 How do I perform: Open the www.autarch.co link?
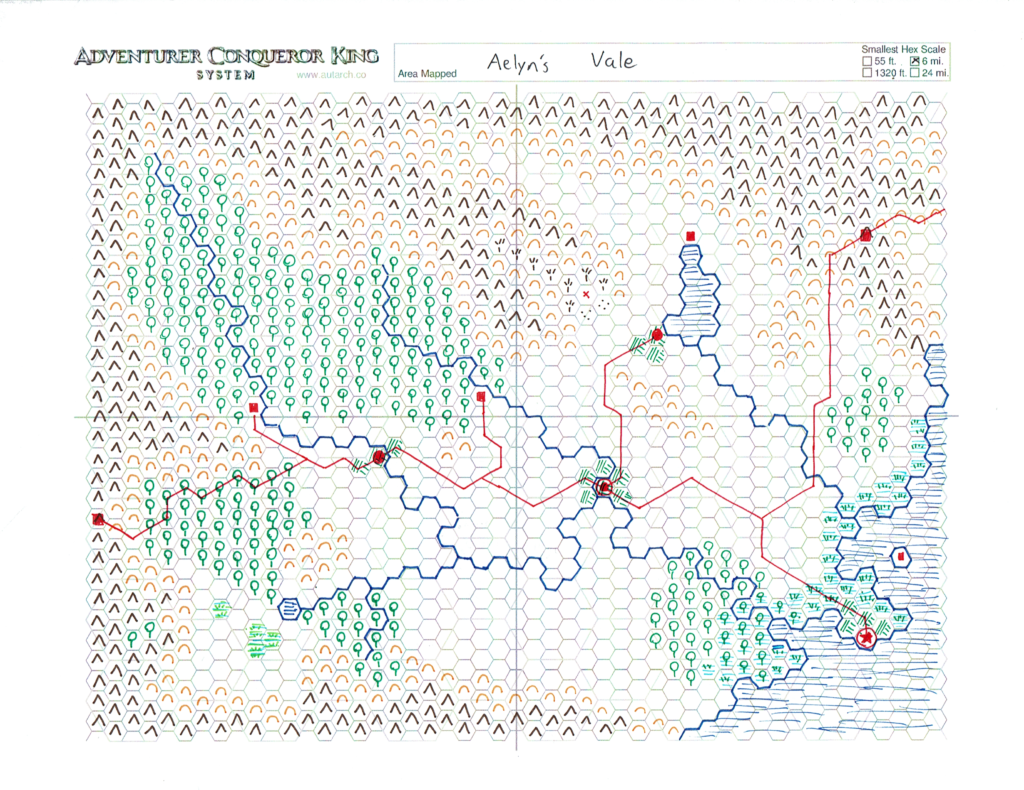tap(331, 74)
